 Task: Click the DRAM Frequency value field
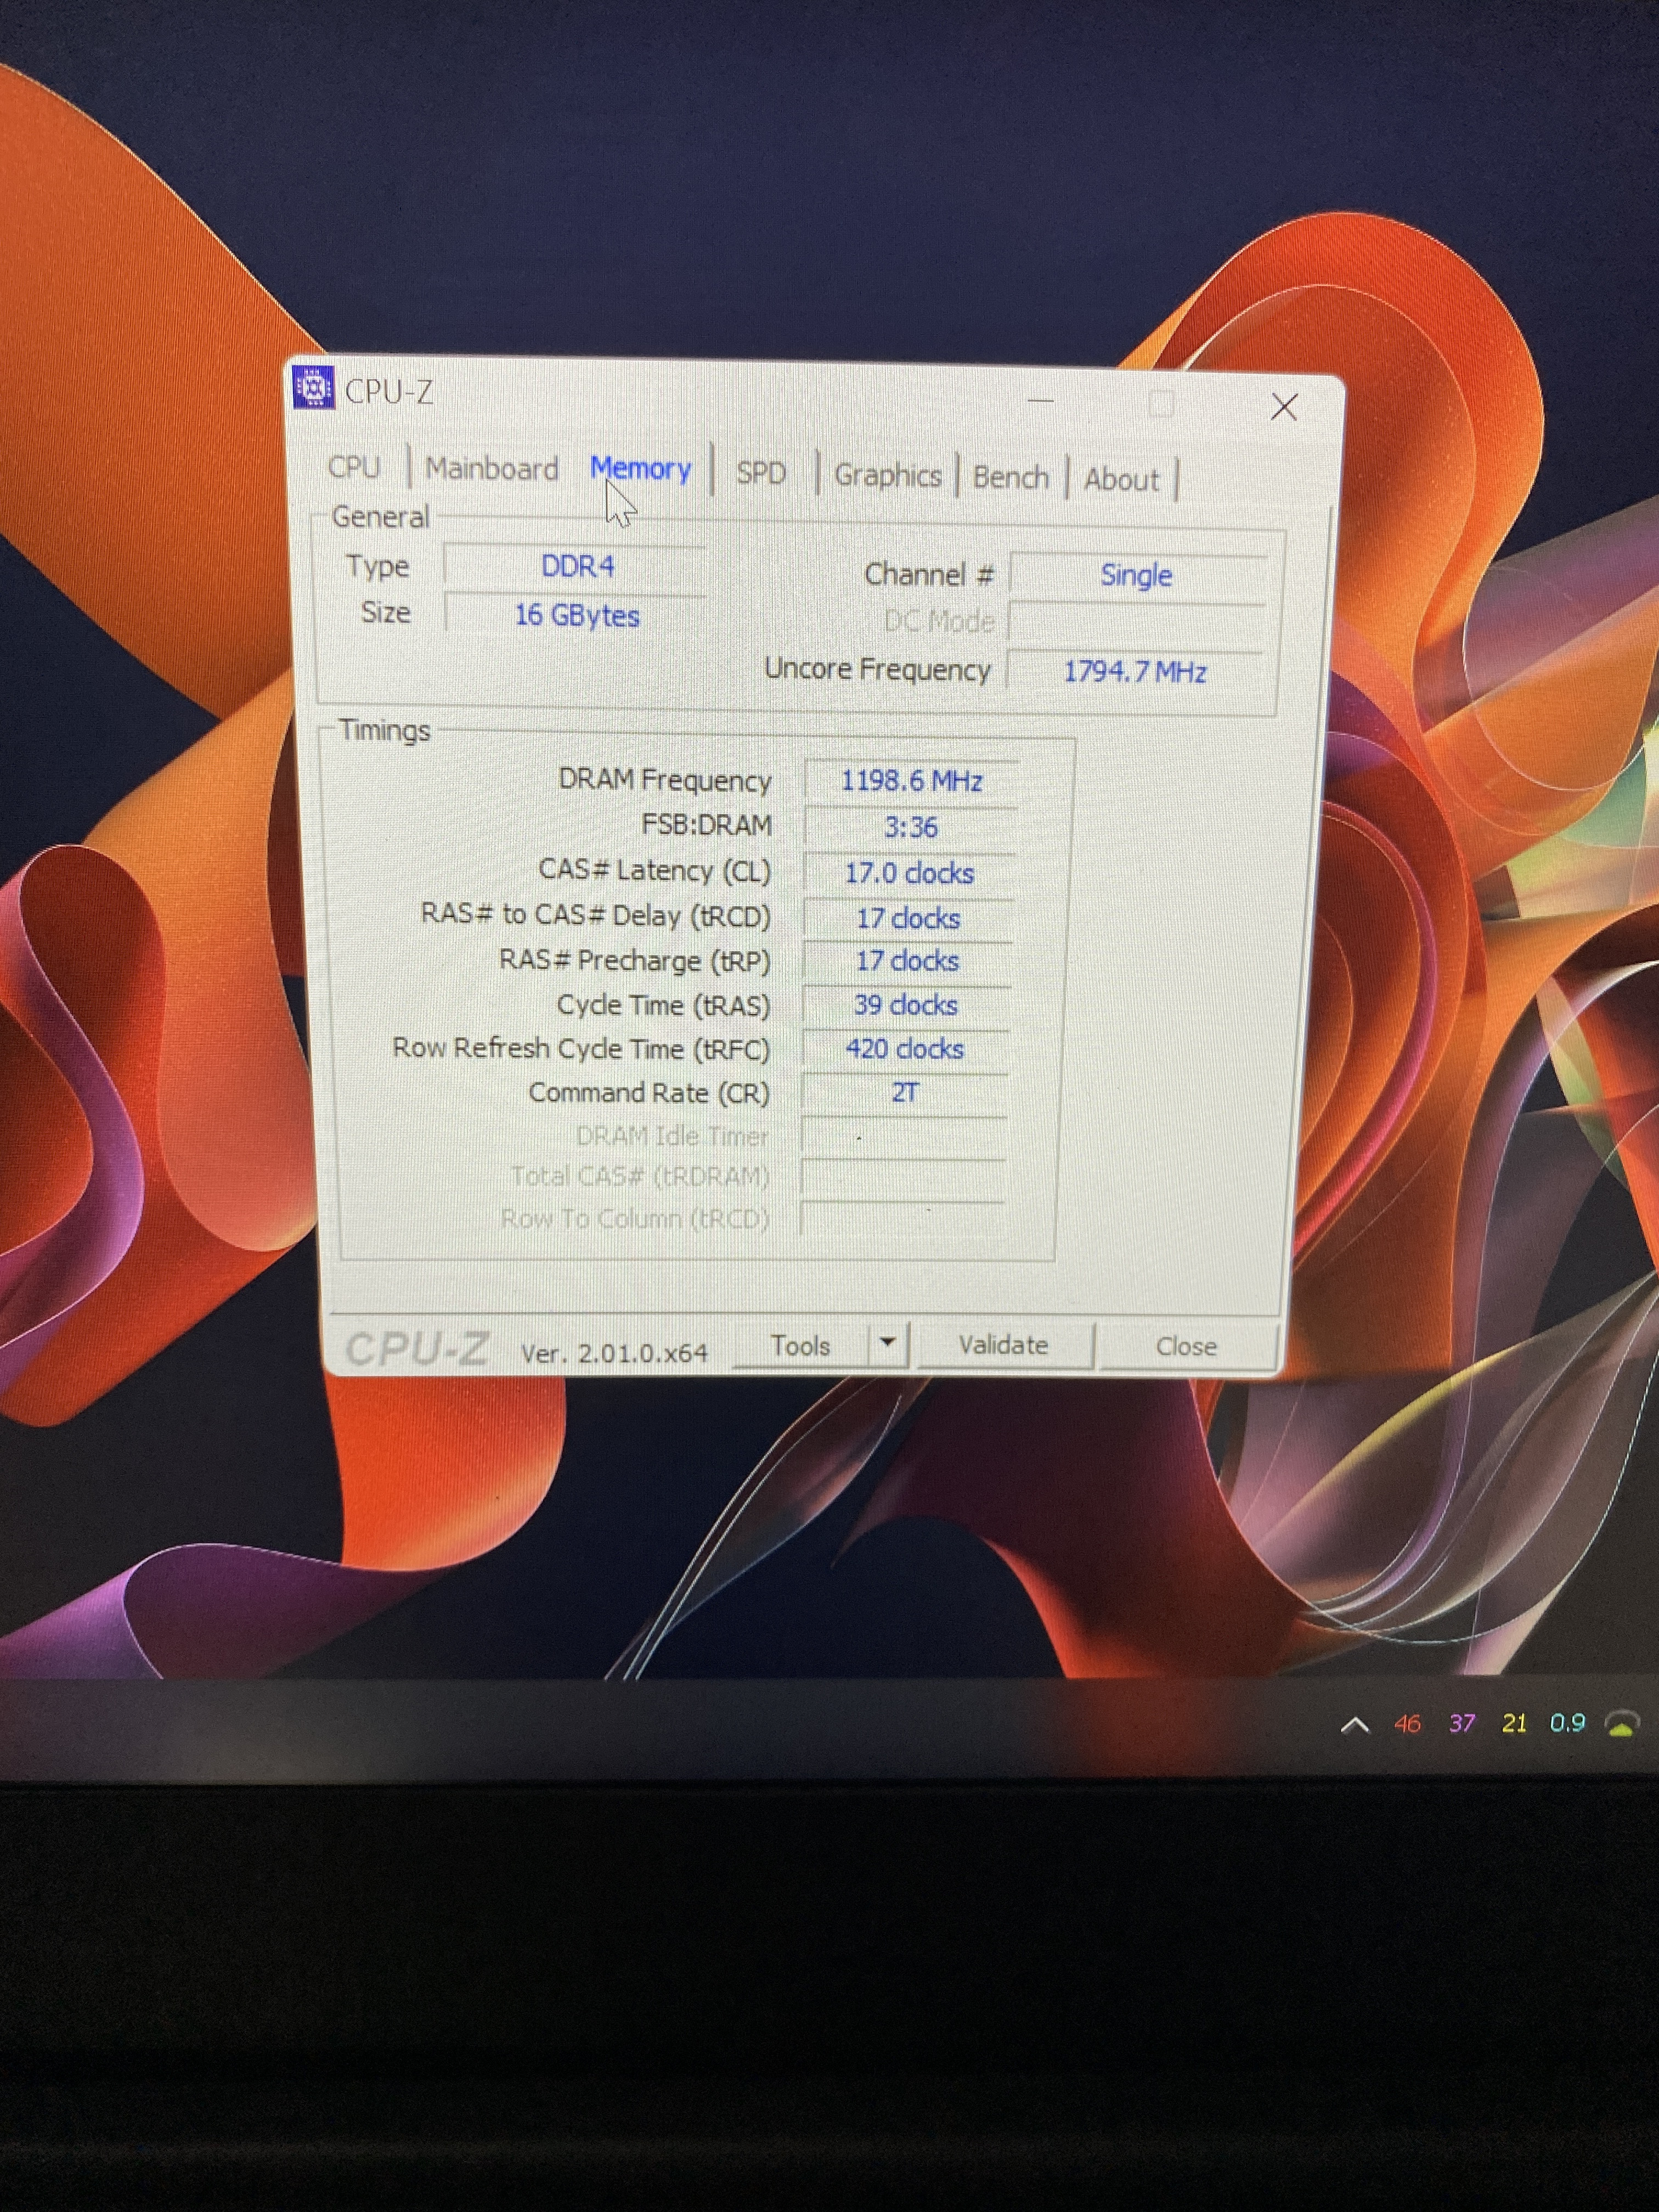click(911, 780)
